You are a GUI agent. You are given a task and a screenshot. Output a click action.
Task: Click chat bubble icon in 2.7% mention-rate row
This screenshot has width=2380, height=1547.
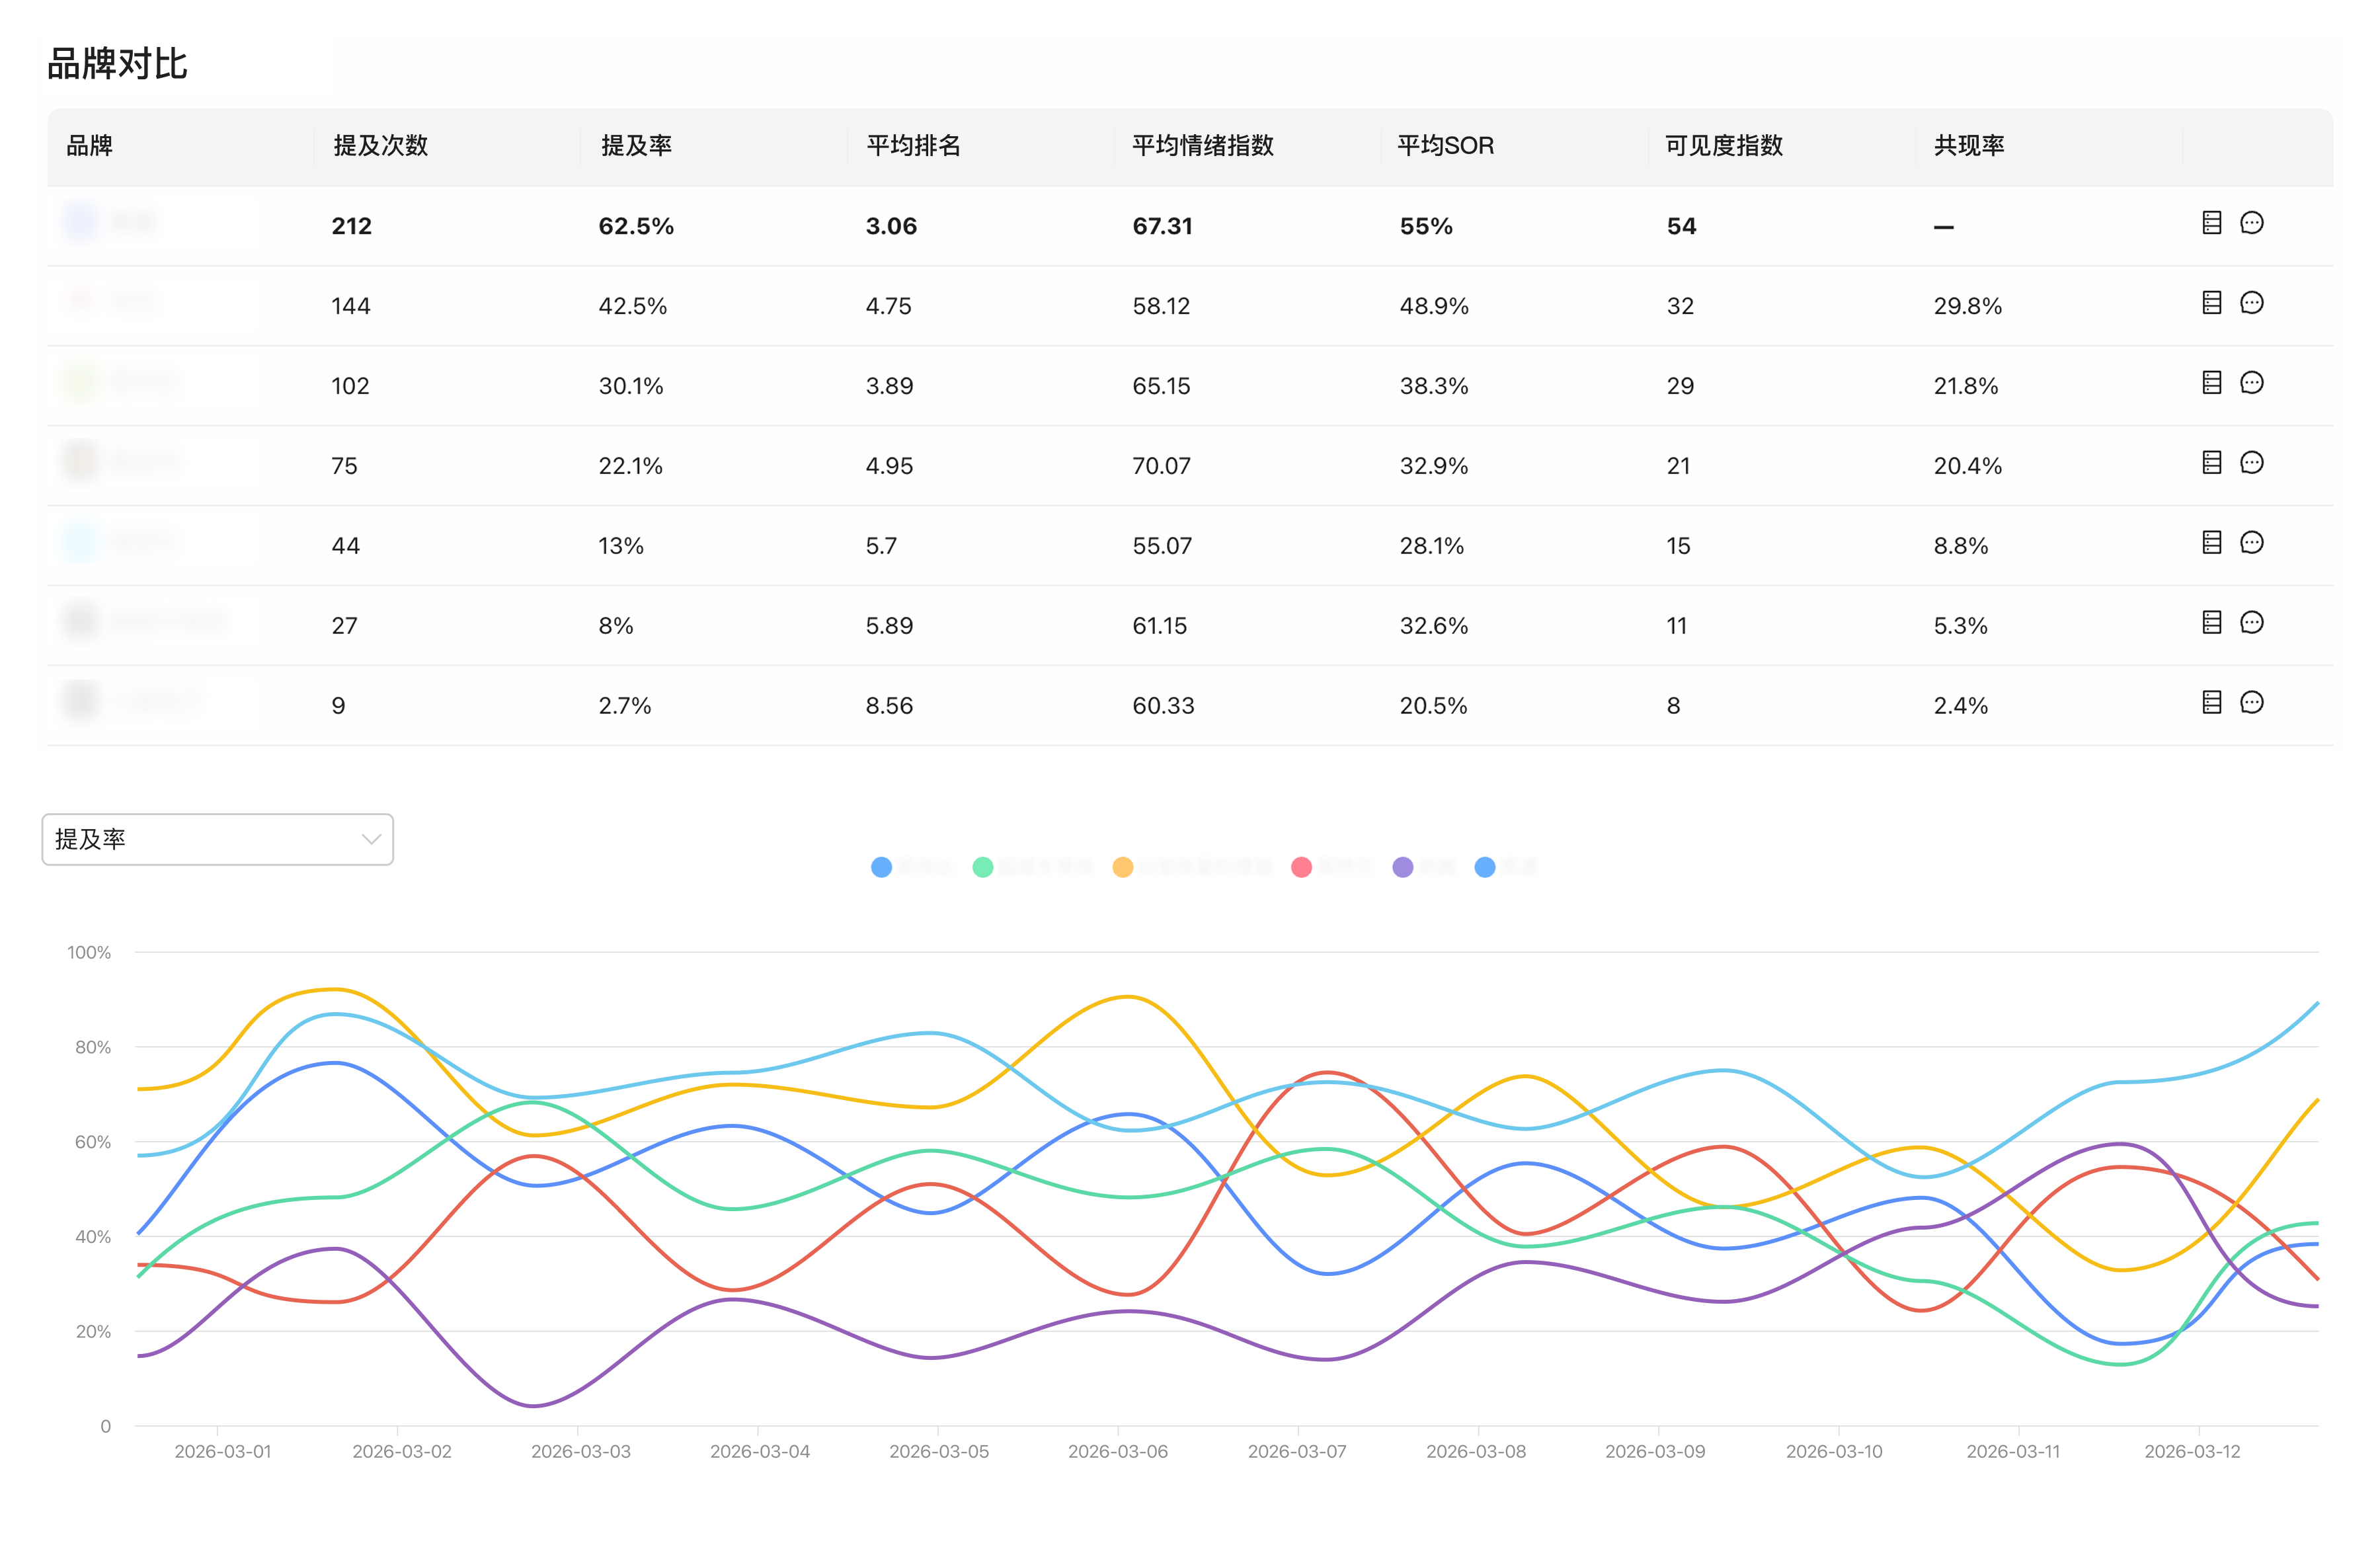pos(2251,703)
